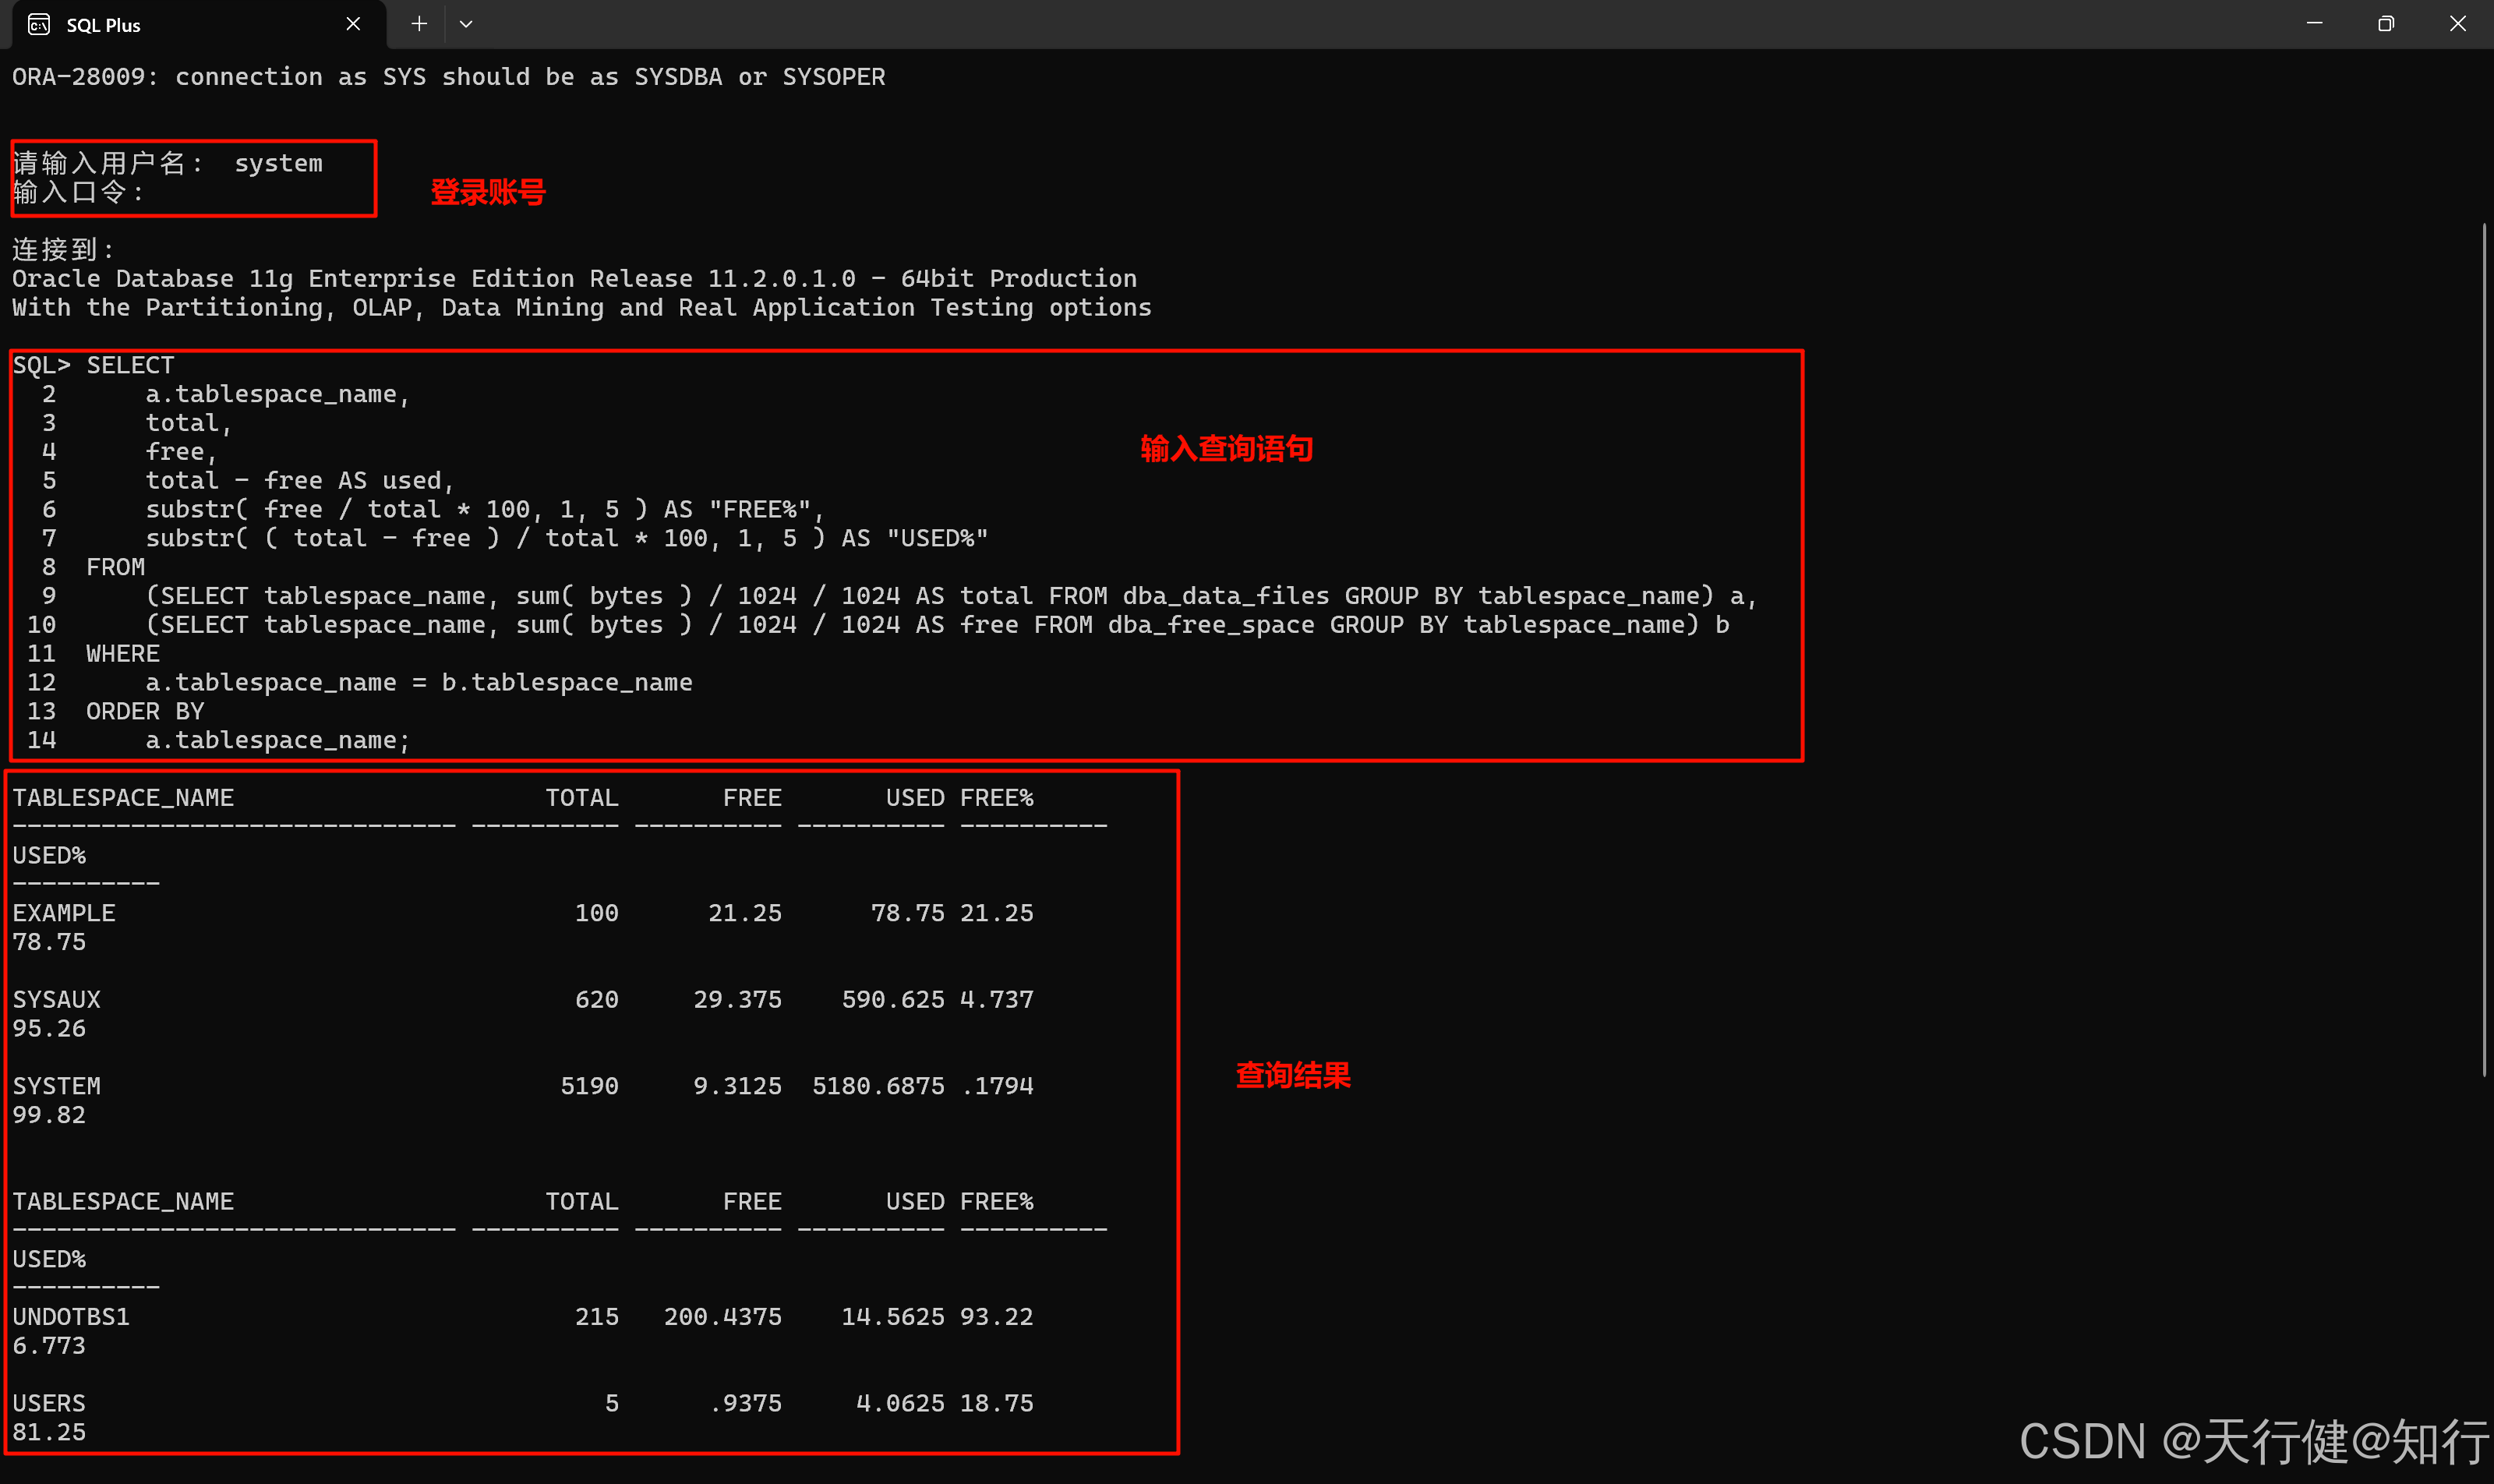Restore down the terminal window
Image resolution: width=2494 pixels, height=1484 pixels.
pyautogui.click(x=2386, y=24)
